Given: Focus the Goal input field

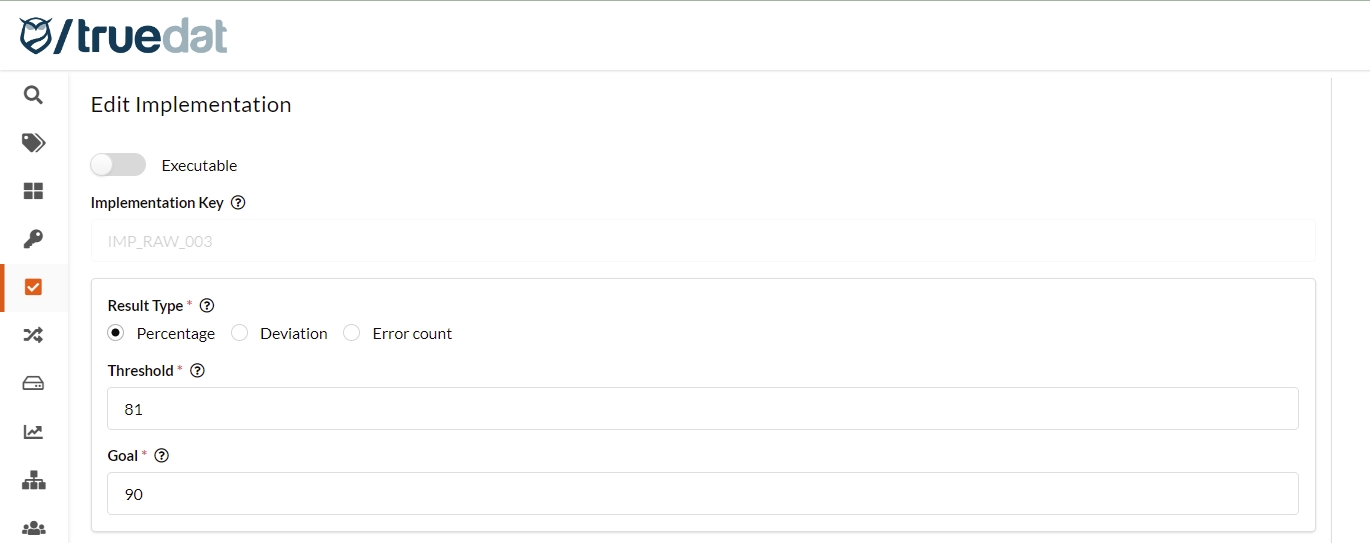Looking at the screenshot, I should coord(702,494).
